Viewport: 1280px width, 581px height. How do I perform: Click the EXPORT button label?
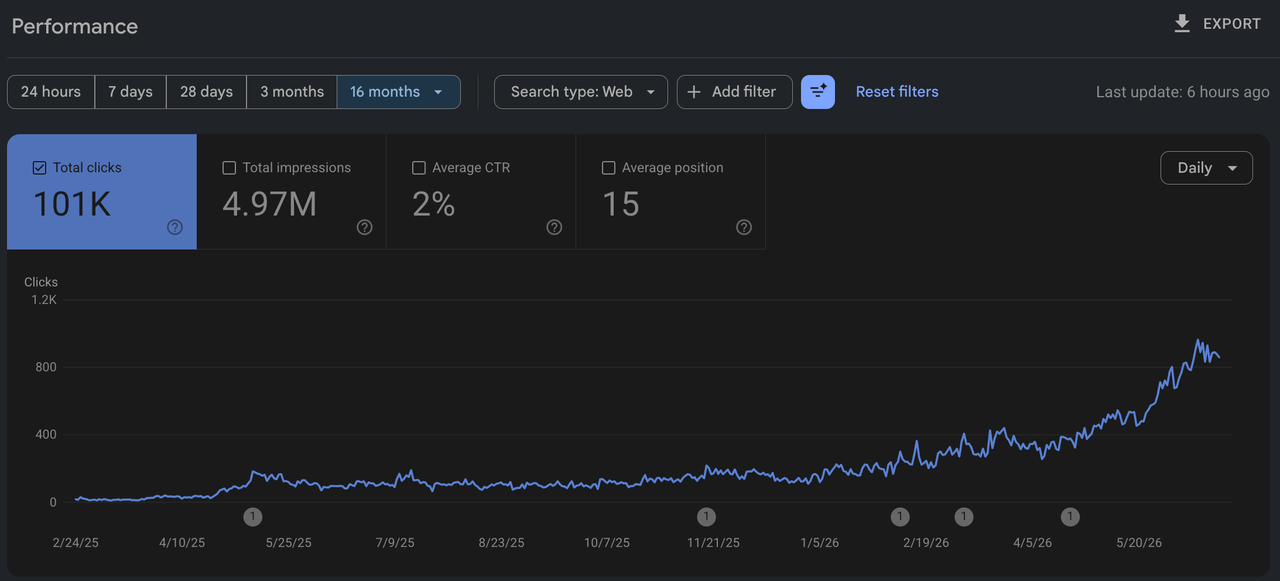tap(1232, 24)
